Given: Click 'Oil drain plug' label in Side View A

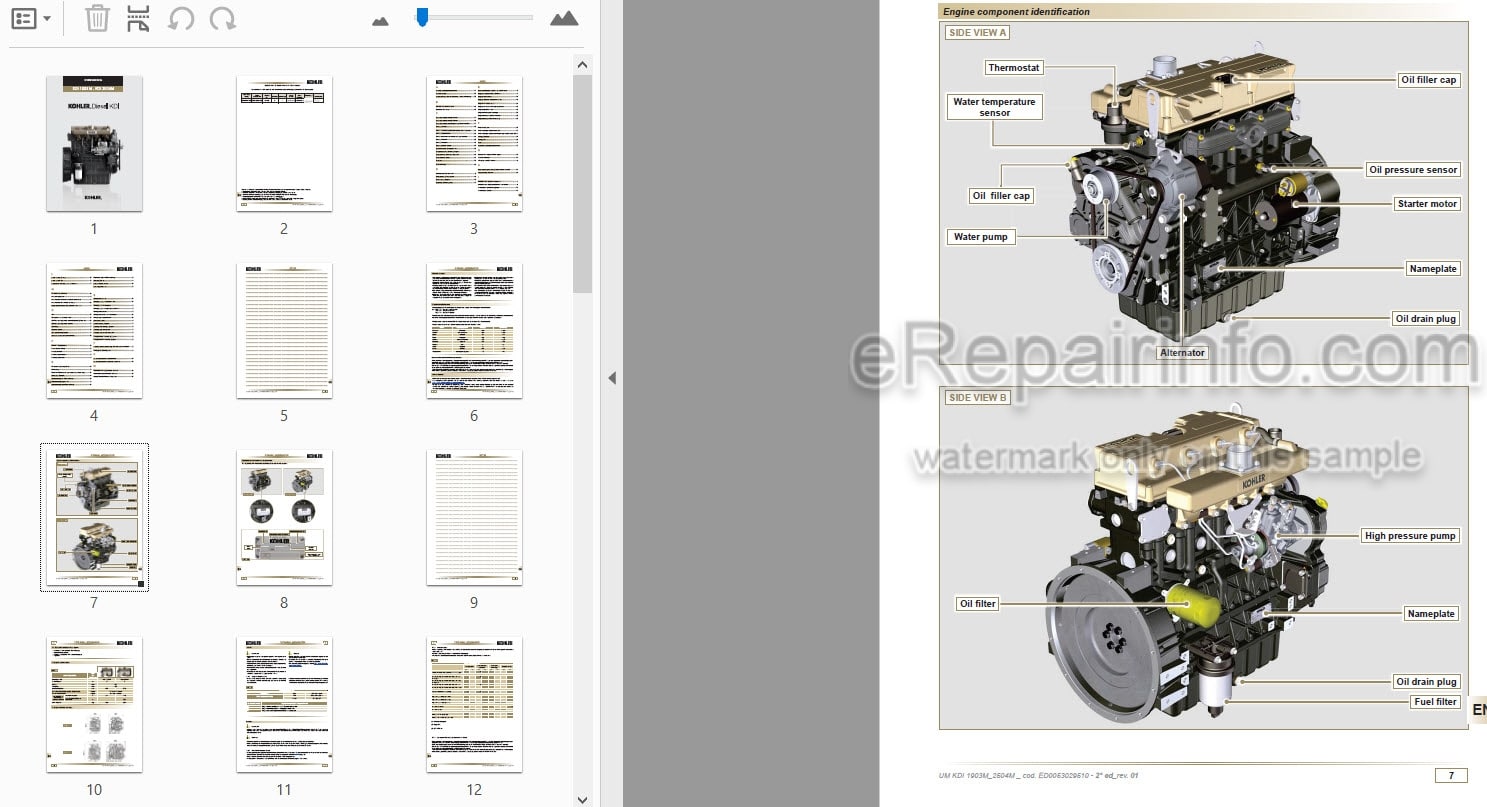Looking at the screenshot, I should tap(1426, 319).
